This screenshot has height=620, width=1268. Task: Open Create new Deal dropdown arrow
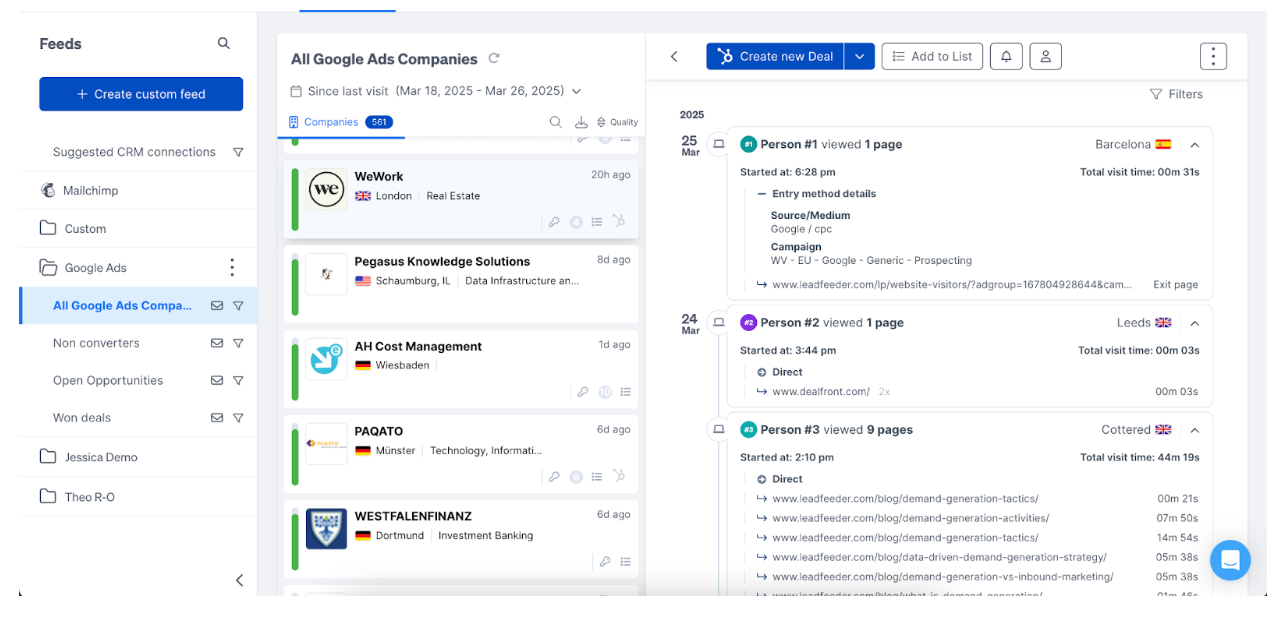[x=860, y=56]
